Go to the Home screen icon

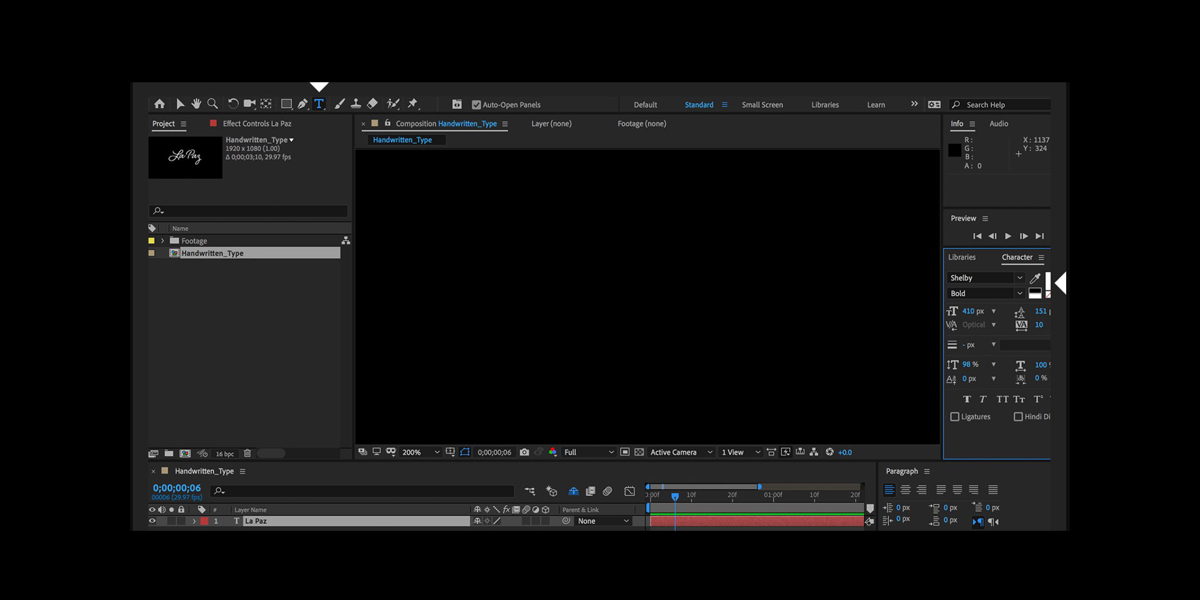[159, 104]
